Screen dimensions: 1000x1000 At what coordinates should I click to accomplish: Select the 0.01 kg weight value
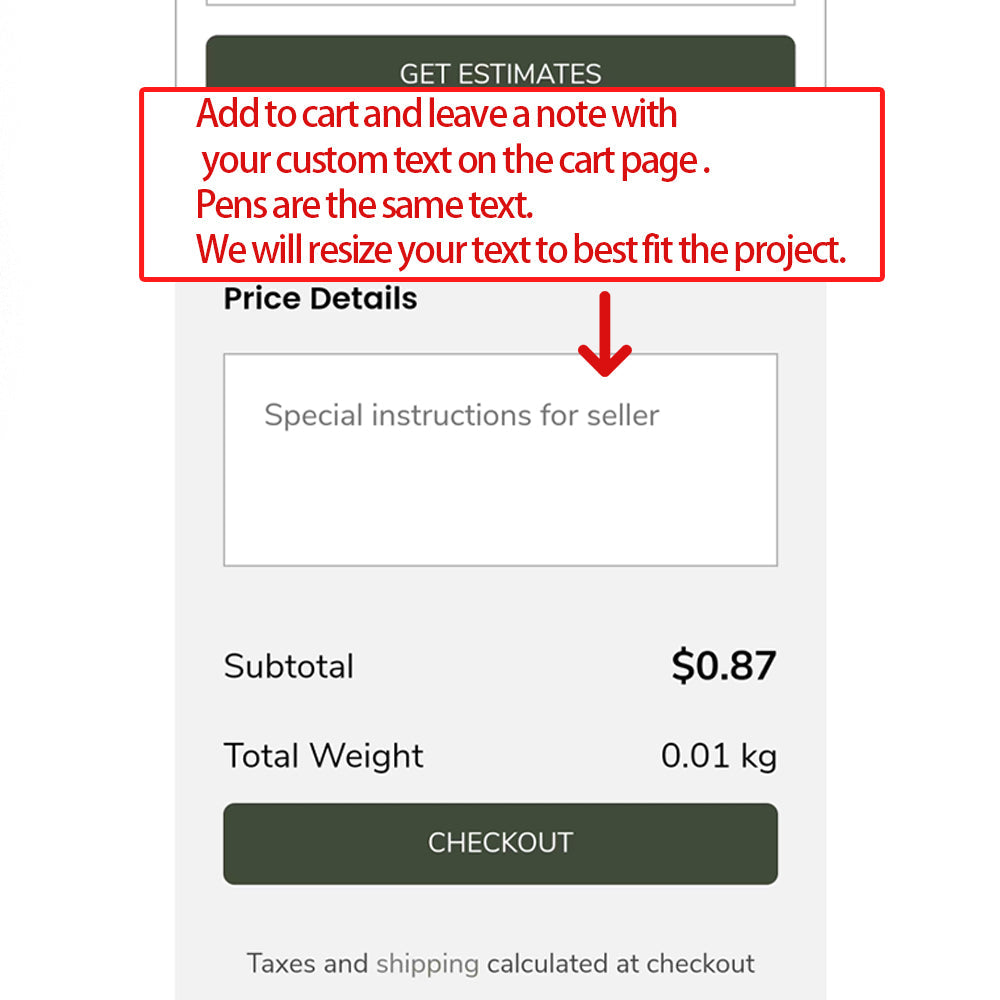718,756
